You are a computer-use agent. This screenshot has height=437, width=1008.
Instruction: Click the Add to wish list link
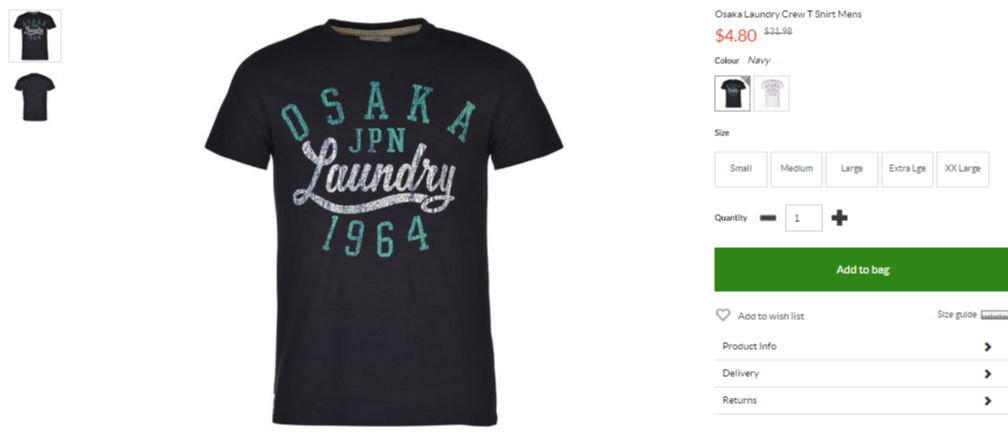click(771, 316)
